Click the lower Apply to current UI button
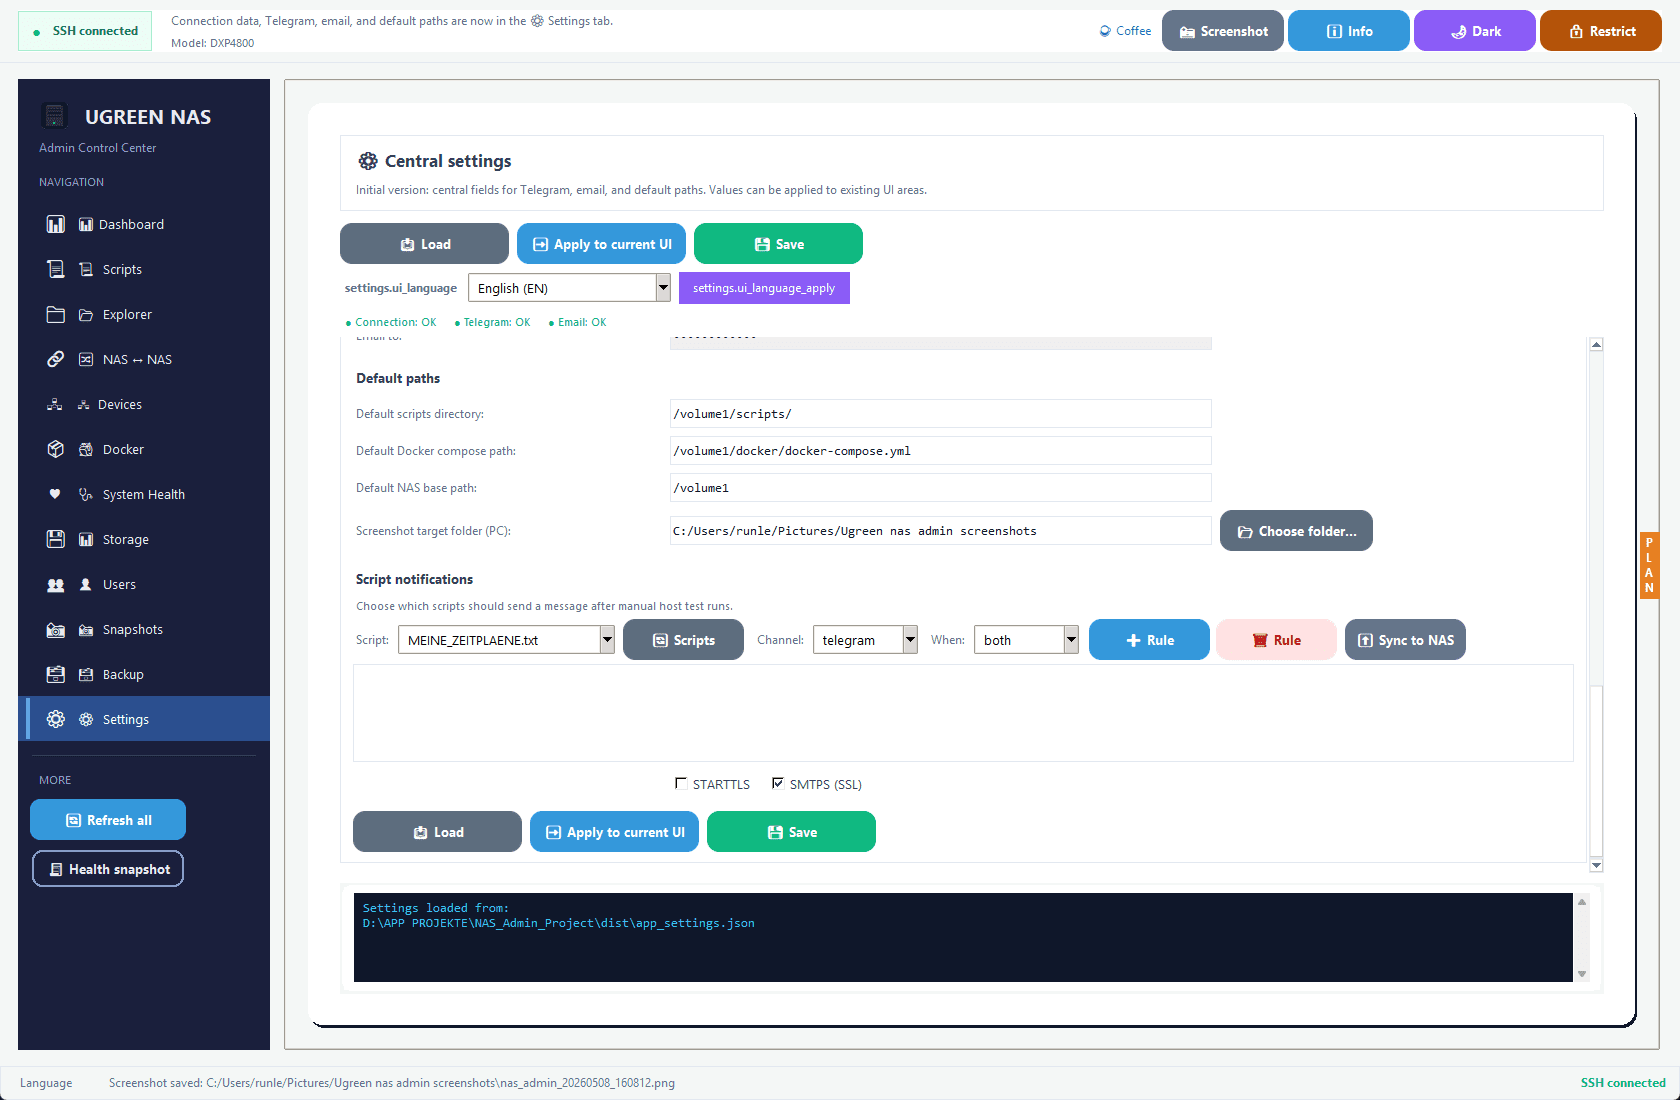Screen dimensions: 1680x1100 click(615, 832)
